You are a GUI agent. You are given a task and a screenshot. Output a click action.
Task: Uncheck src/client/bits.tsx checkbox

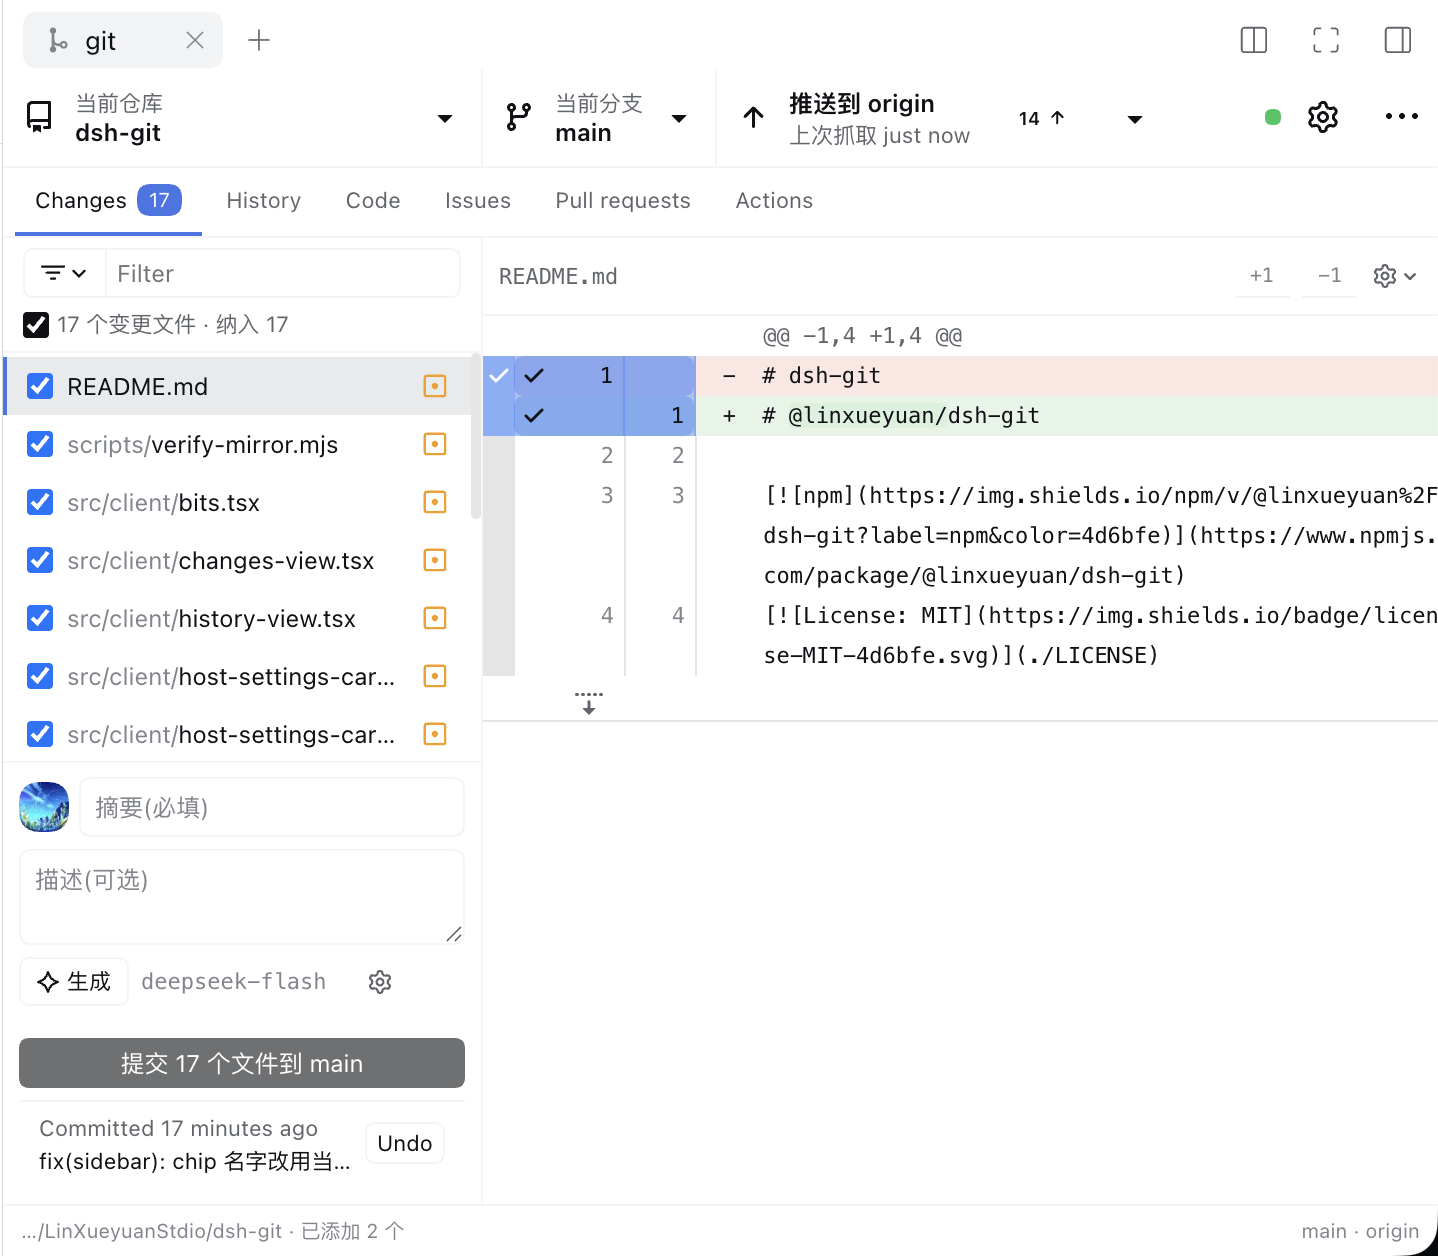pos(40,502)
